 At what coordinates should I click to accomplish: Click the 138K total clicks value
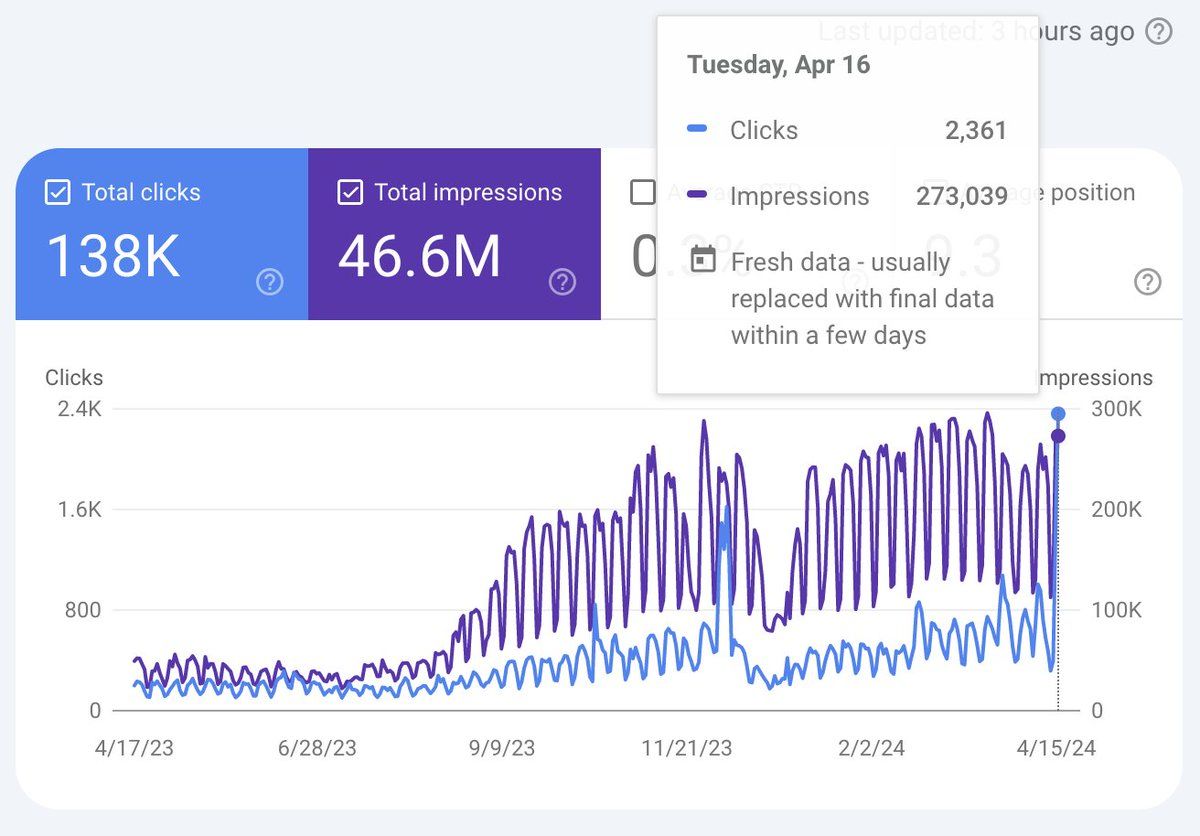pos(113,257)
